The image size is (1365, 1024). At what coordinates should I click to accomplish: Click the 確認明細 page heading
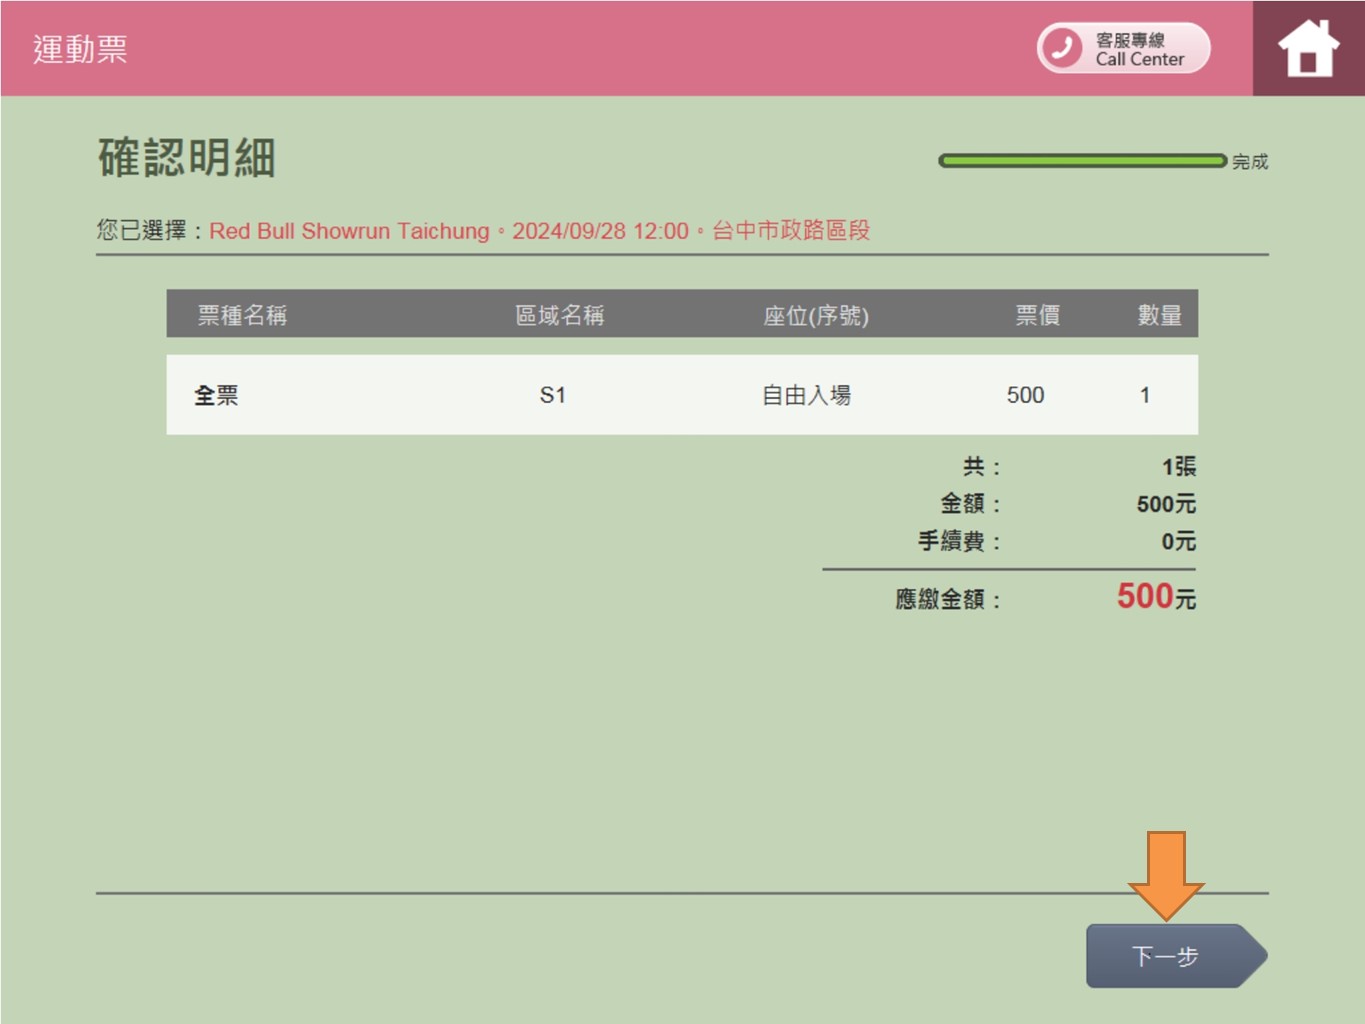click(x=187, y=158)
